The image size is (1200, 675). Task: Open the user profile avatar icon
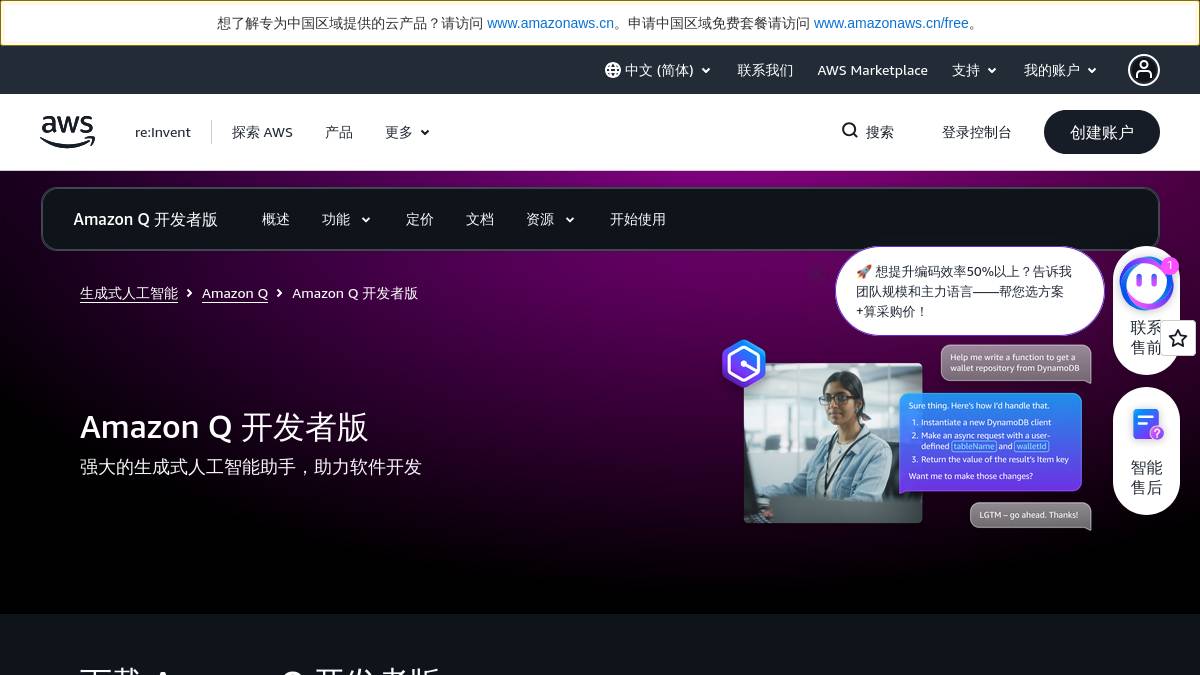click(1144, 70)
